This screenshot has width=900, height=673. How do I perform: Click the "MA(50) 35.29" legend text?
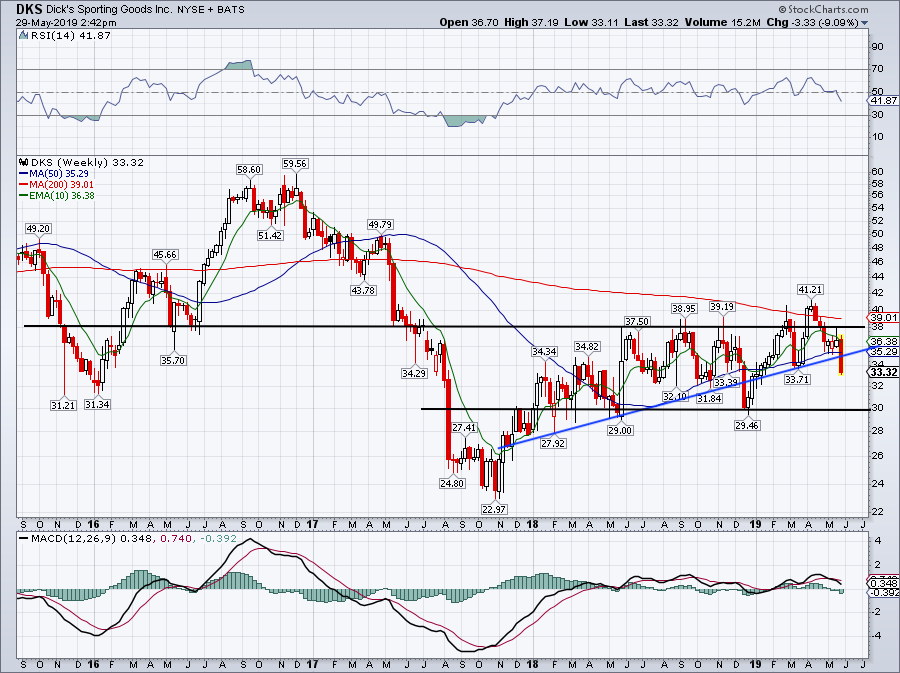coord(60,173)
